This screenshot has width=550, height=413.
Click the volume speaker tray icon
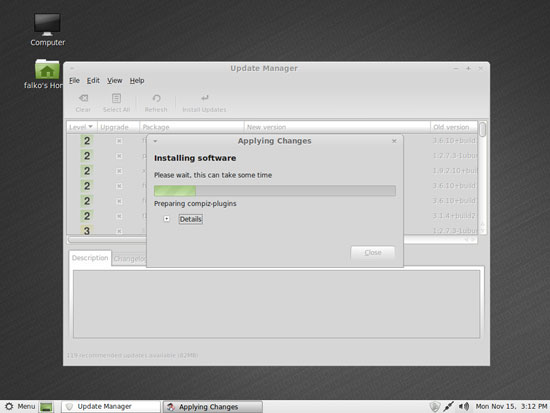(464, 406)
